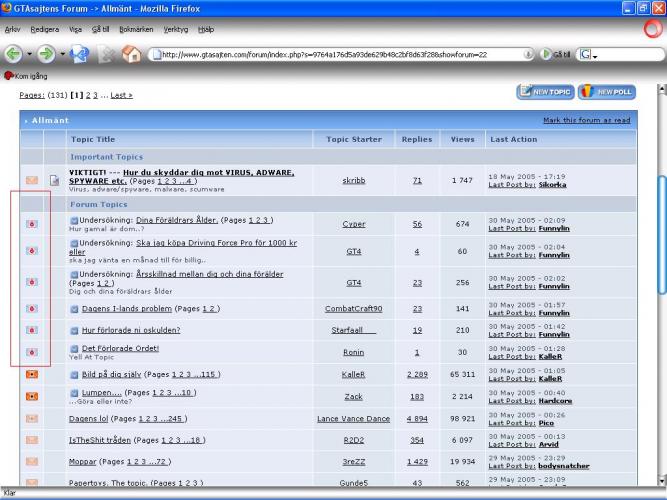667x500 pixels.
Task: Open the Home page icon
Action: coord(131,54)
